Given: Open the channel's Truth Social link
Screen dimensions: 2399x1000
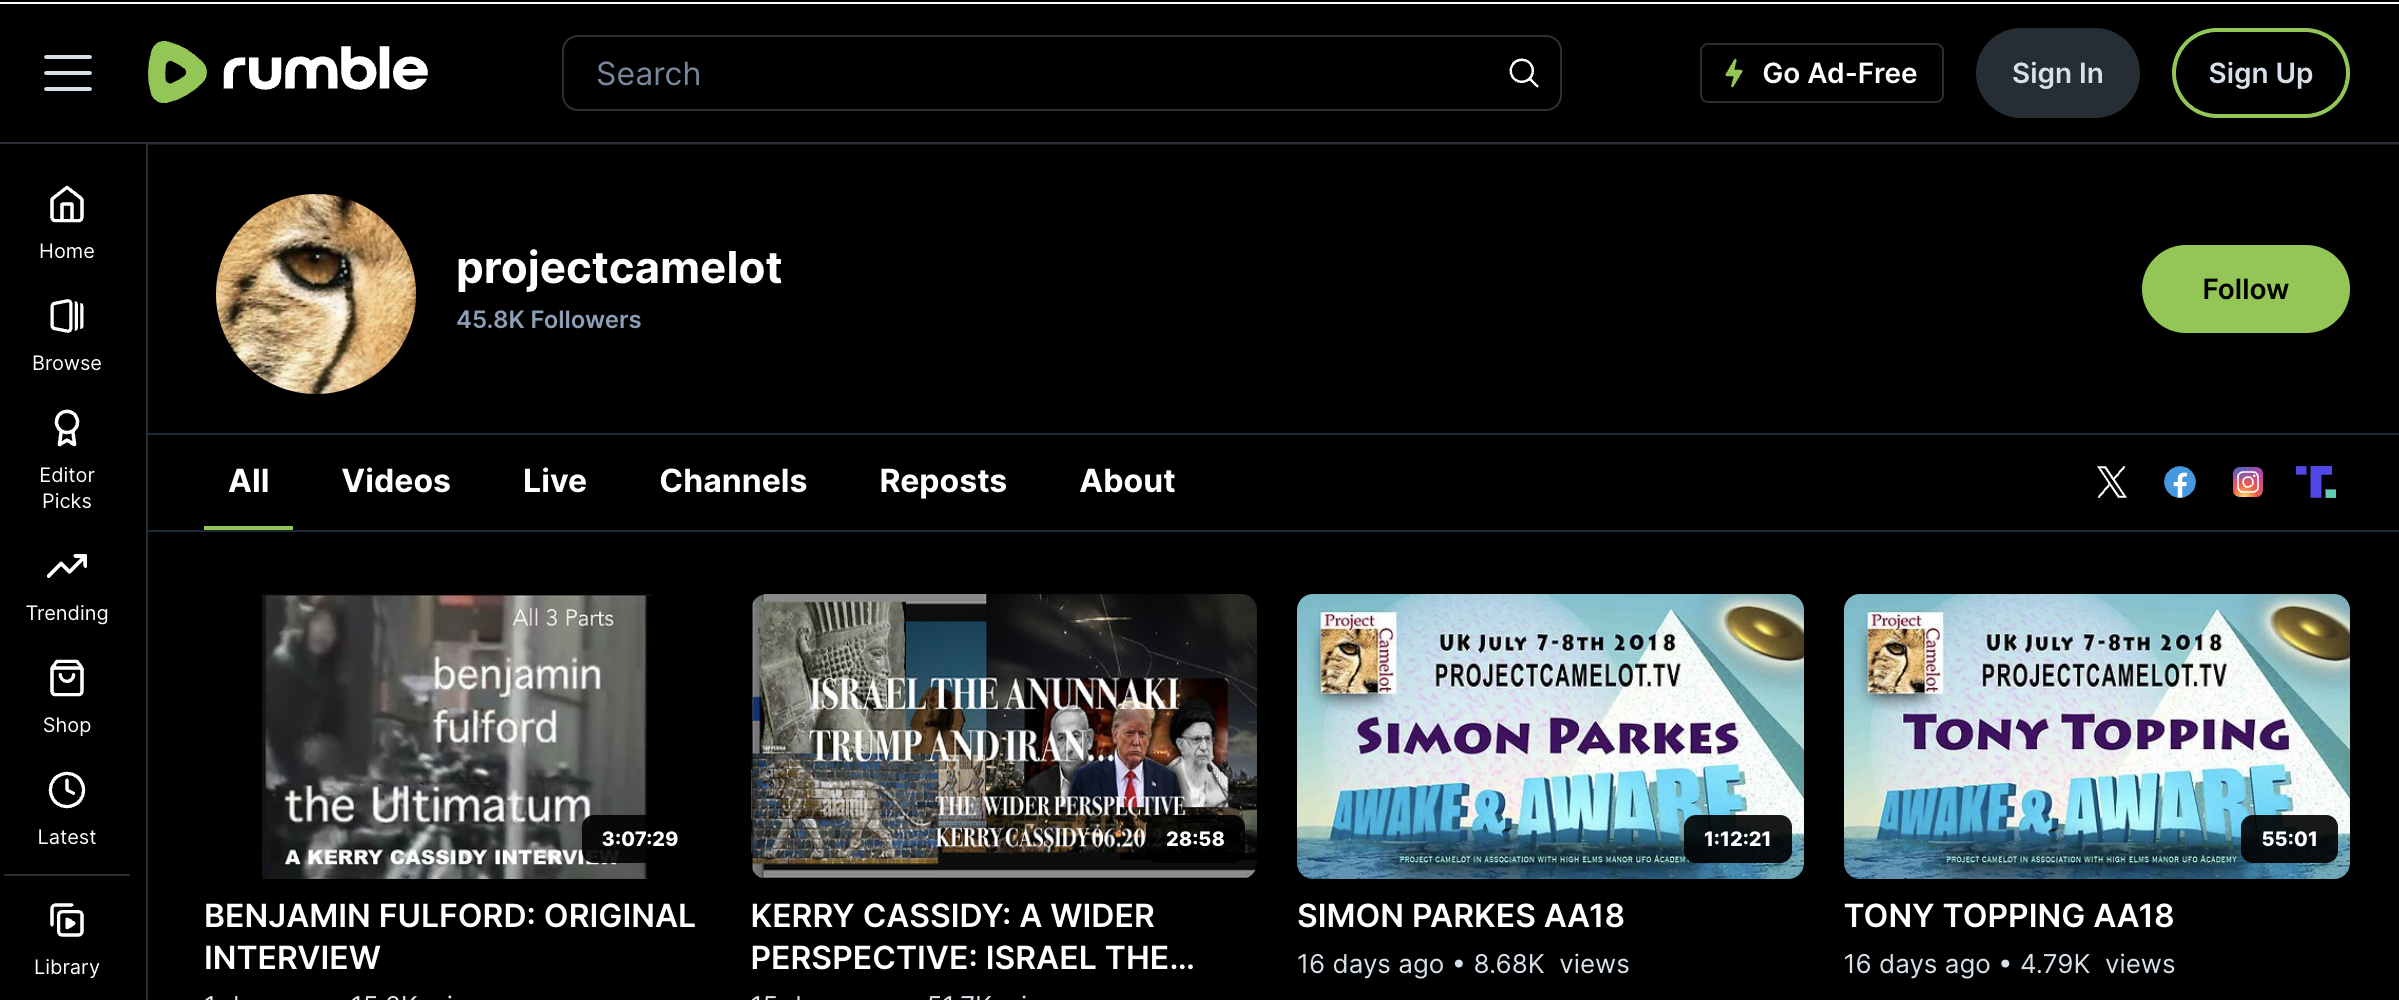Looking at the screenshot, I should pos(2315,482).
